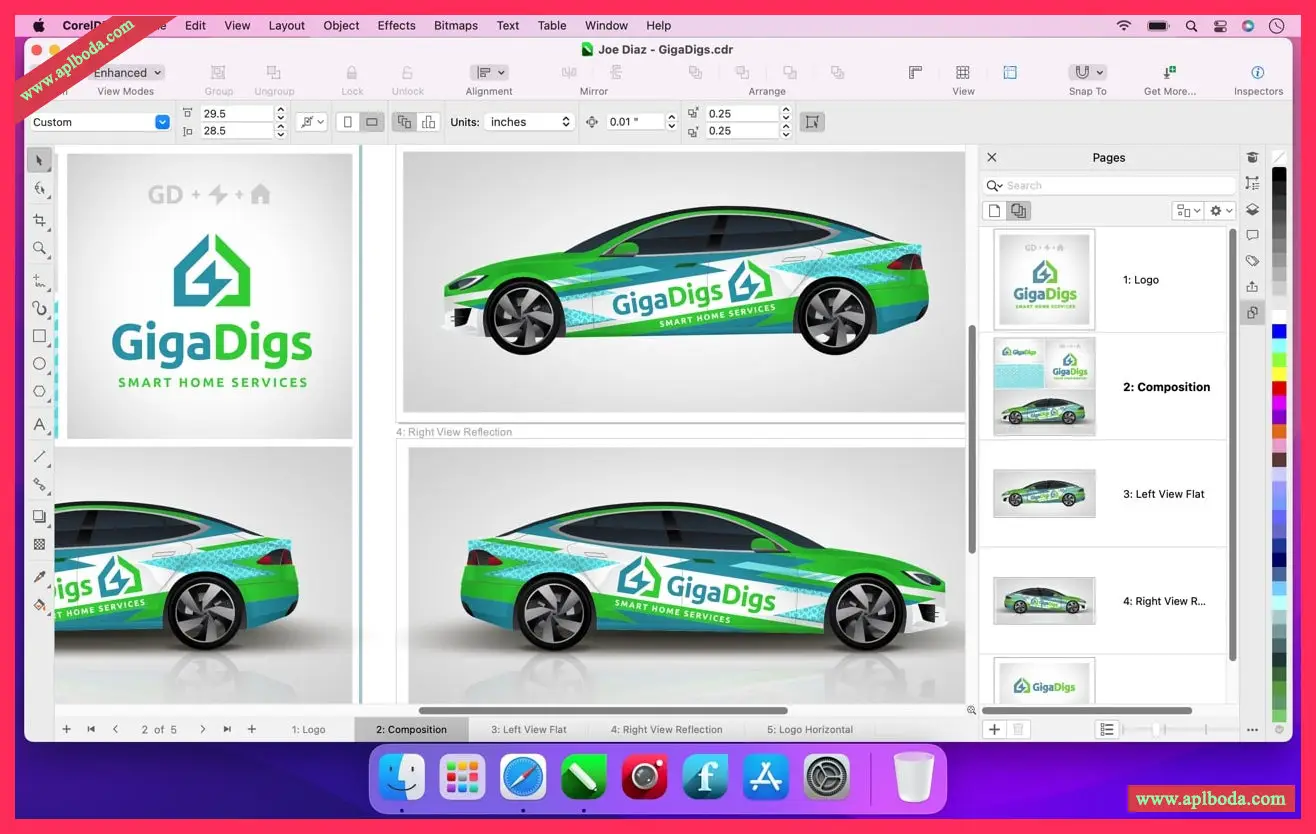1316x834 pixels.
Task: Select the 1: Logo page thumbnail
Action: (1045, 280)
